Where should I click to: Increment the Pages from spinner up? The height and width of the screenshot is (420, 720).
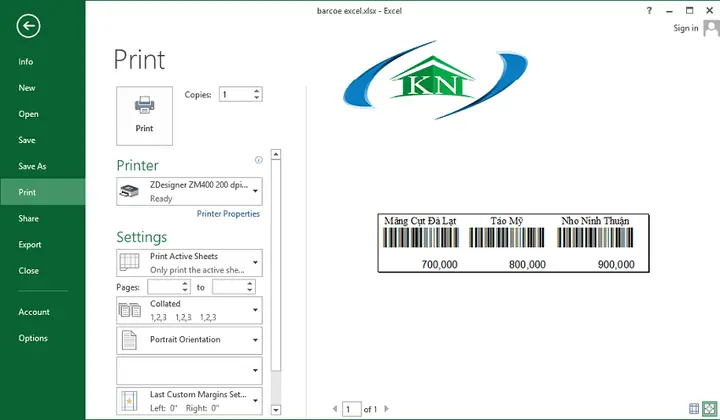click(185, 284)
